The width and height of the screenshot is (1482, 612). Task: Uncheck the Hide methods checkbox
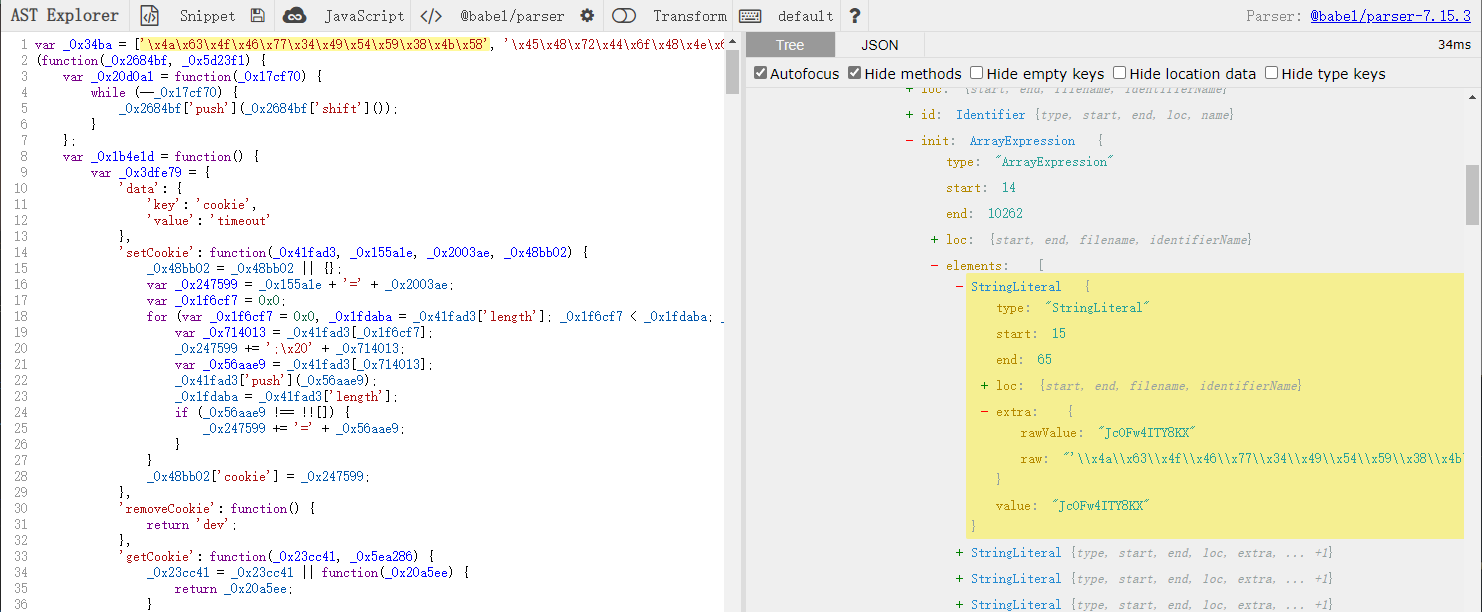tap(854, 73)
